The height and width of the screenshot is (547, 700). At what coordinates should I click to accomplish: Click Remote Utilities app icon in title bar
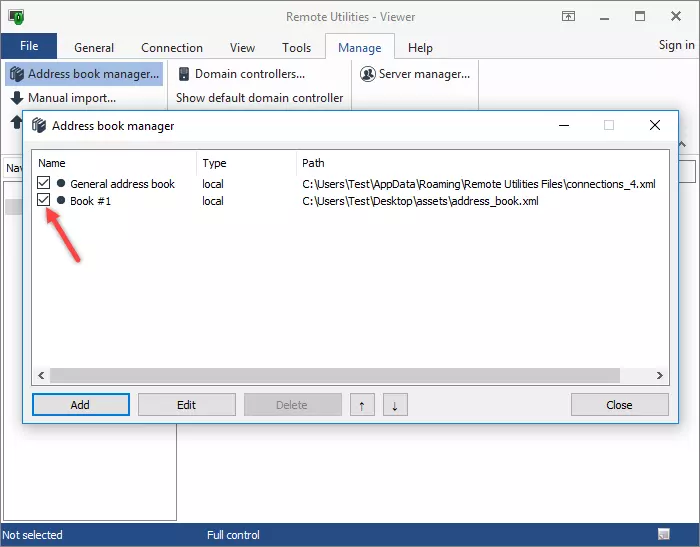click(x=16, y=17)
